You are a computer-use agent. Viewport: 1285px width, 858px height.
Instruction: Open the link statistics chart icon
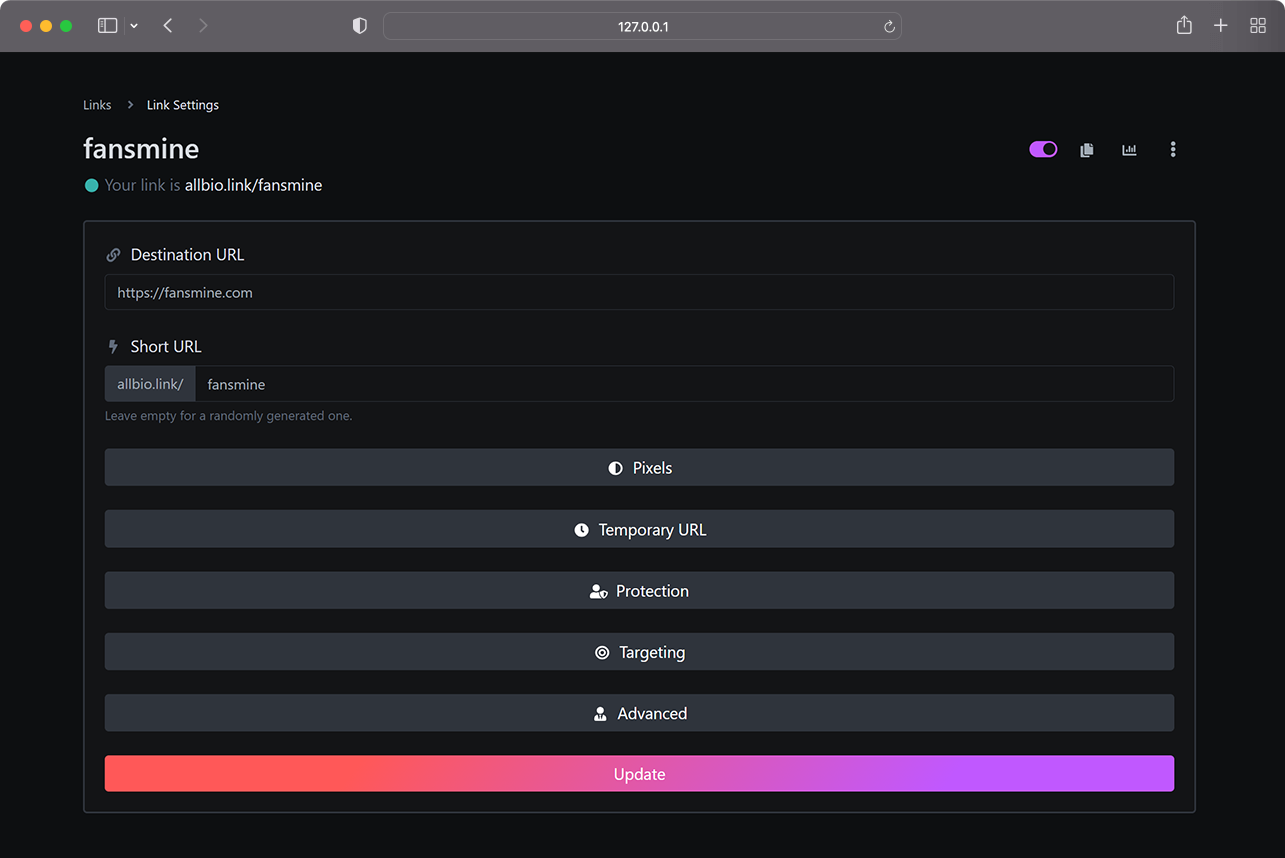1129,150
